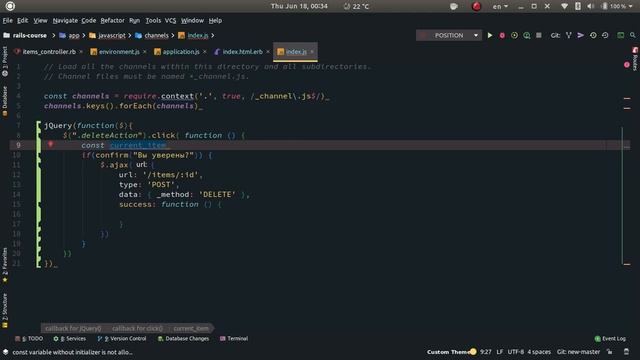The width and height of the screenshot is (640, 360).
Task: Open the green project structure icon in toolbar
Action: pyautogui.click(x=620, y=36)
